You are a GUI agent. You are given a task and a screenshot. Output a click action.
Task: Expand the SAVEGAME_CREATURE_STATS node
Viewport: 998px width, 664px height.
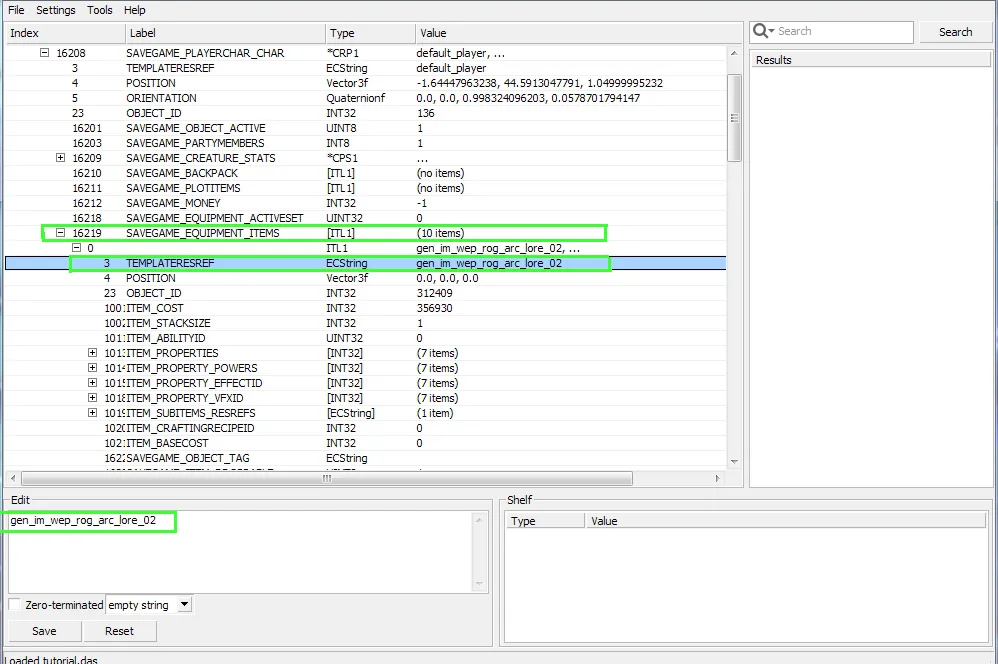(61, 158)
